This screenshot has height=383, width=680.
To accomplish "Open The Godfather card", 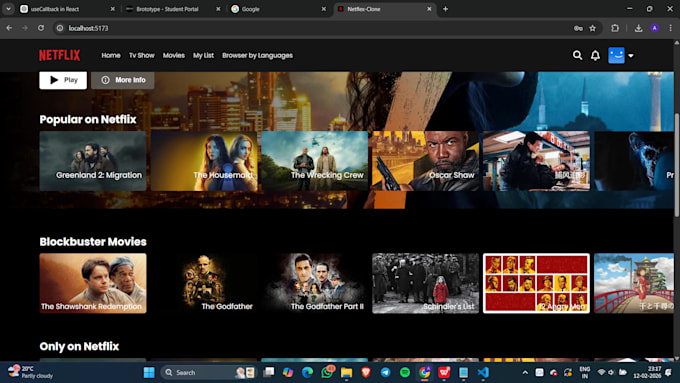I will (204, 283).
